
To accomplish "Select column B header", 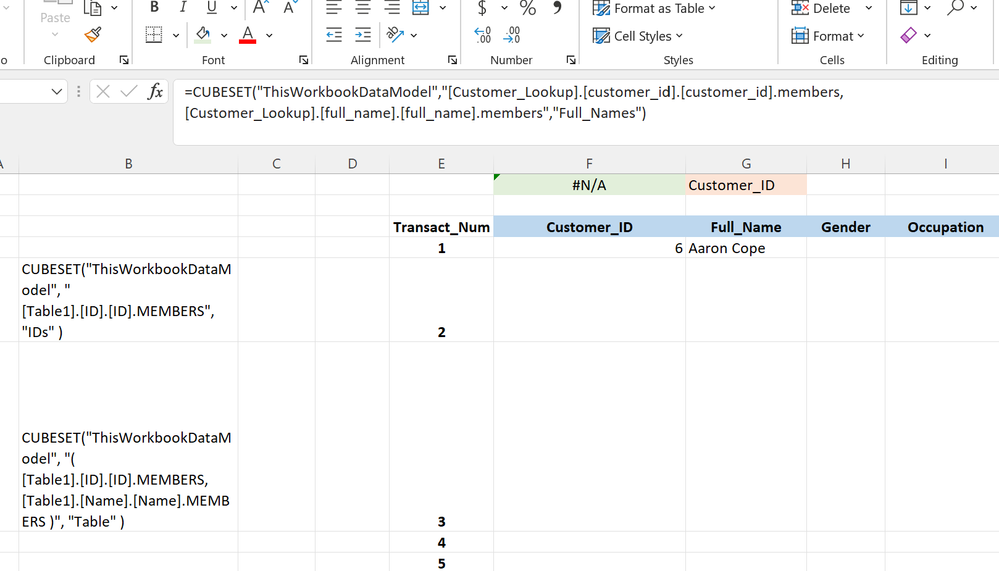I will [129, 164].
